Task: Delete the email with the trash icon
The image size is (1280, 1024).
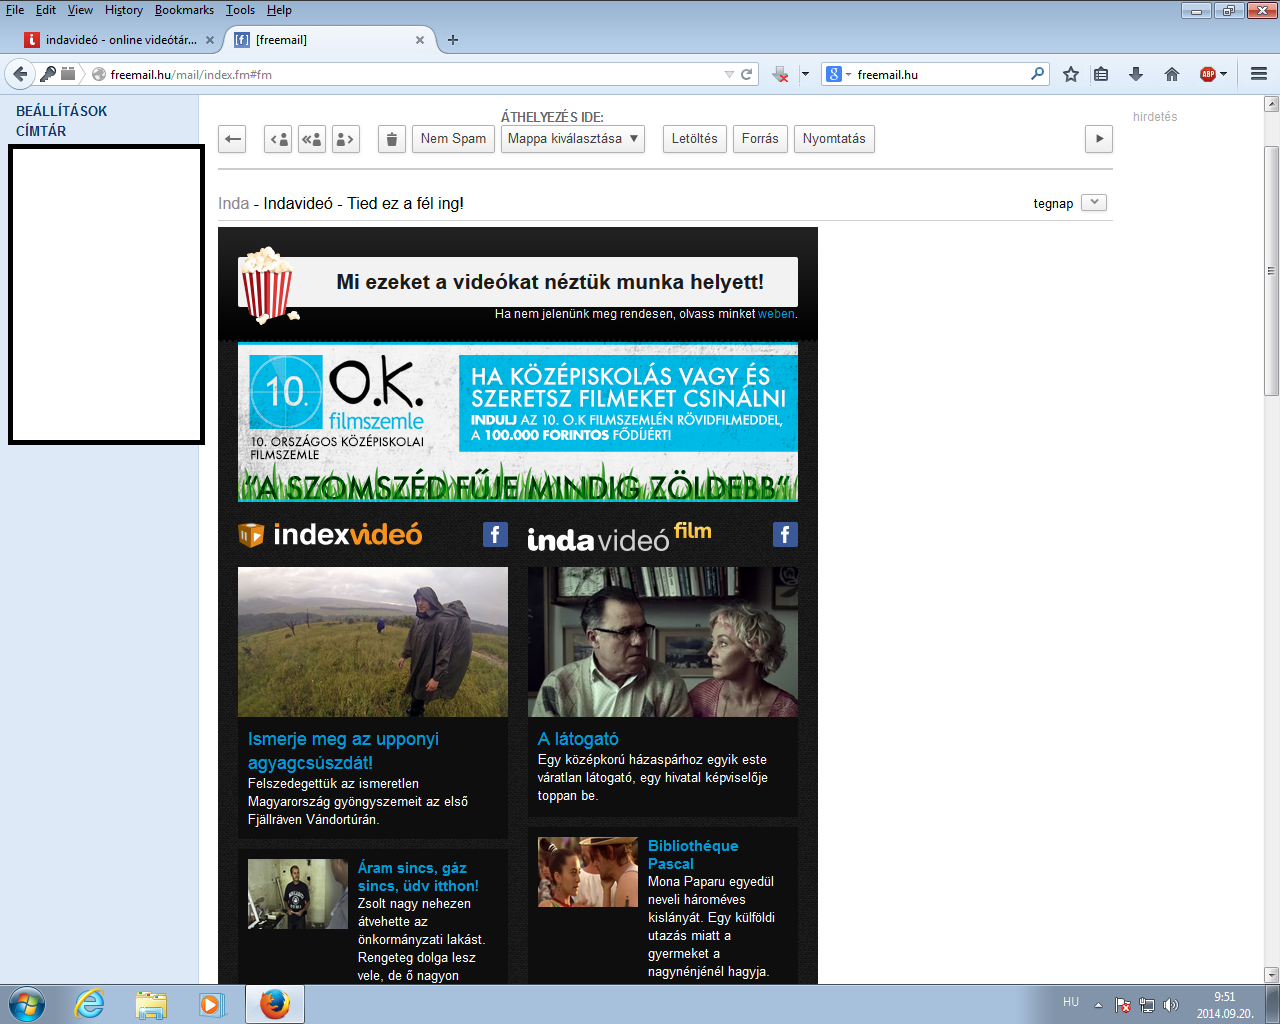Action: [x=392, y=139]
